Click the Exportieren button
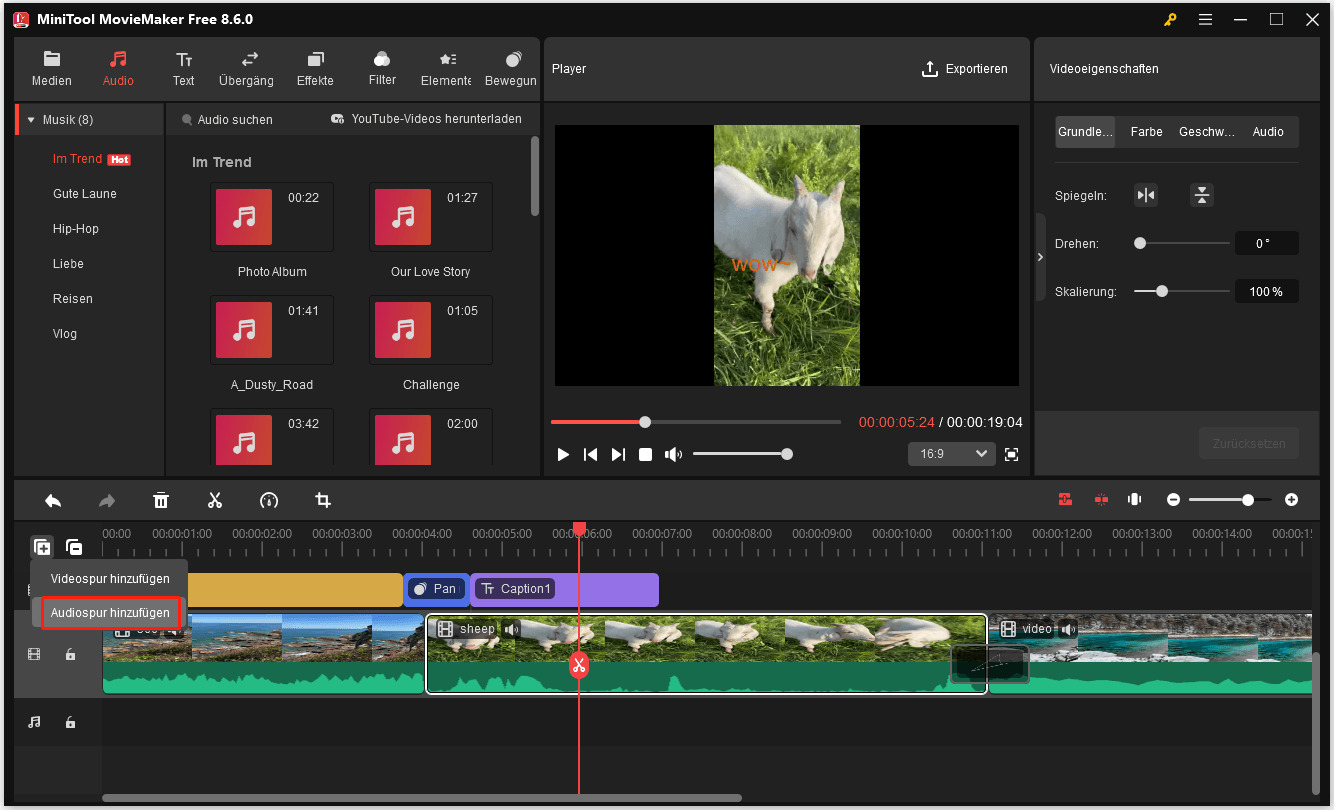The image size is (1334, 810). (965, 68)
